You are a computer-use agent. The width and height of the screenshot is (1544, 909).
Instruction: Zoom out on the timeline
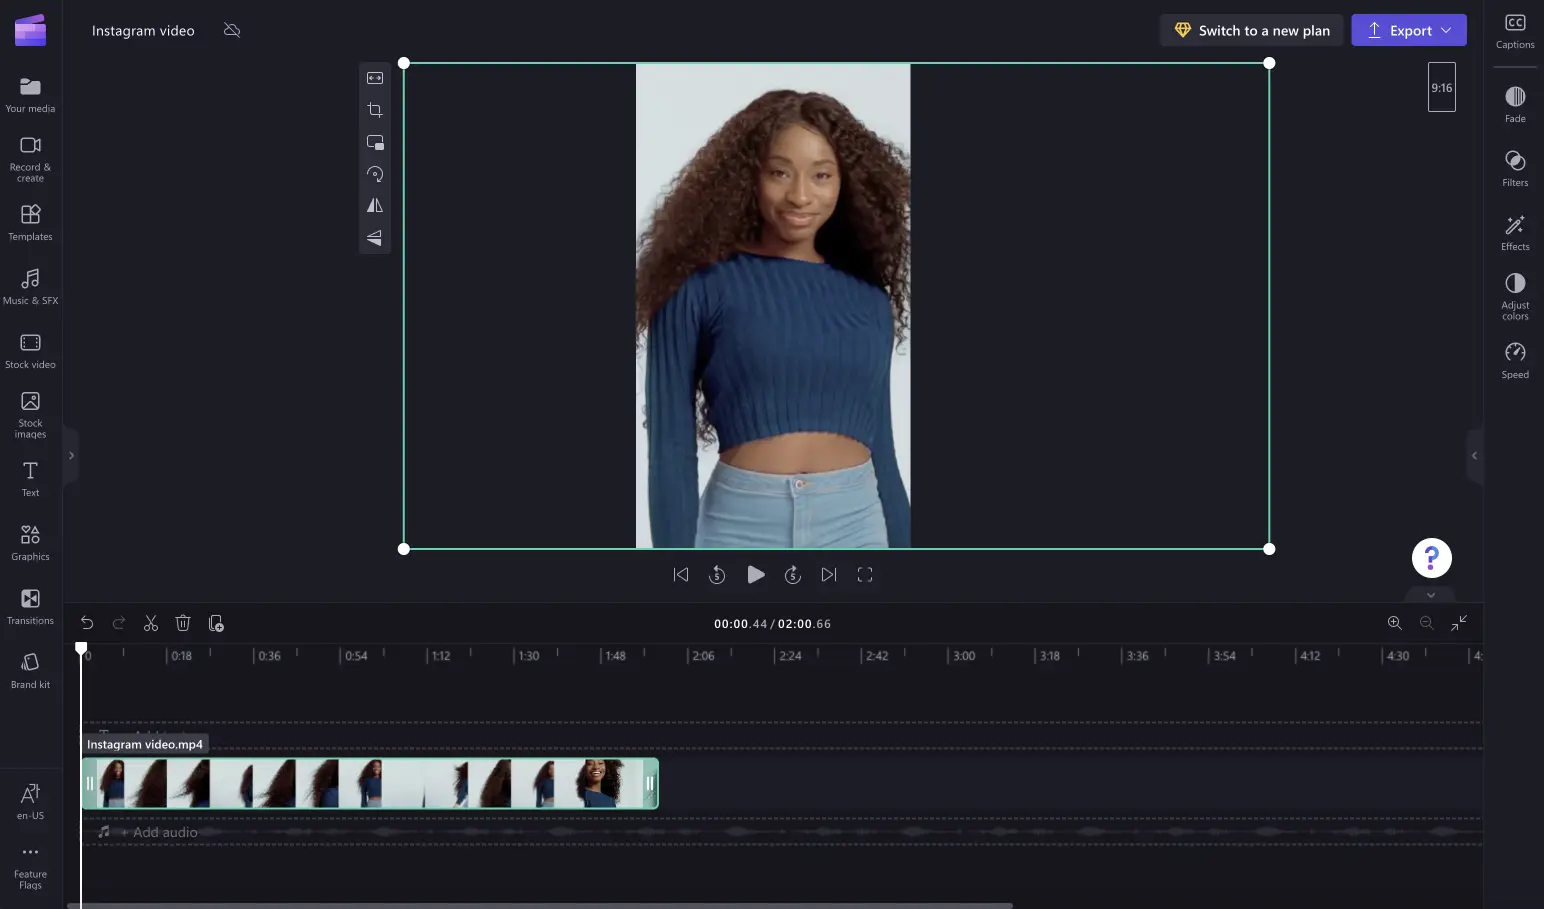1426,623
